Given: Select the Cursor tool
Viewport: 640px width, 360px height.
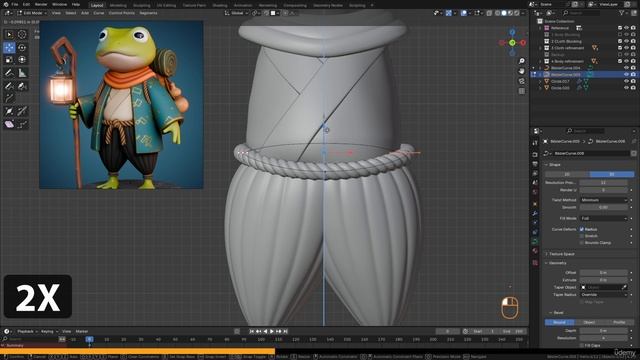Looking at the screenshot, I should click(22, 35).
